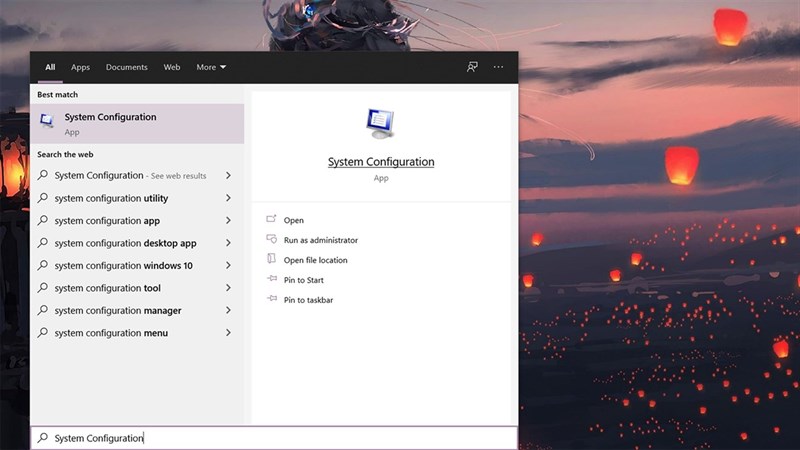Screen dimensions: 800x450
Task: Click the Open file location icon
Action: [x=271, y=260]
